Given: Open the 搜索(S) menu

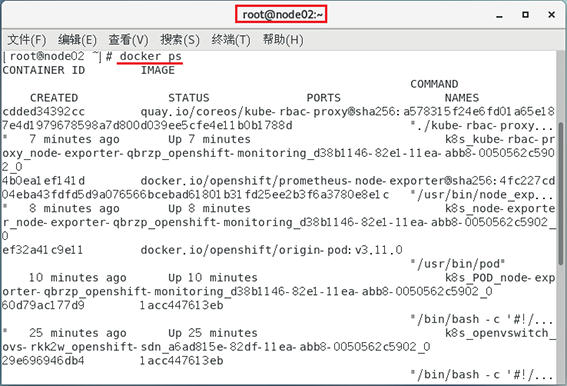Looking at the screenshot, I should pyautogui.click(x=180, y=39).
